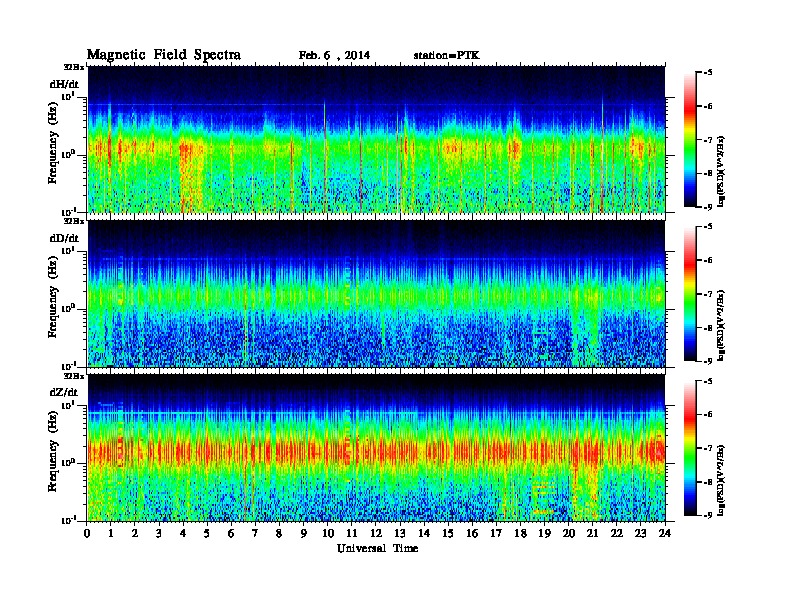The width and height of the screenshot is (792, 612).
Task: Click hour 3 tick label on time axis
Action: click(159, 533)
